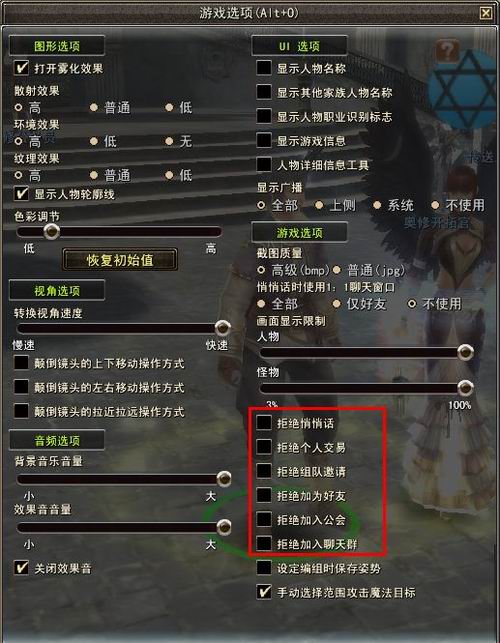Image resolution: width=500 pixels, height=643 pixels.
Task: Click the 色彩调节 slider knob
Action: pos(52,231)
